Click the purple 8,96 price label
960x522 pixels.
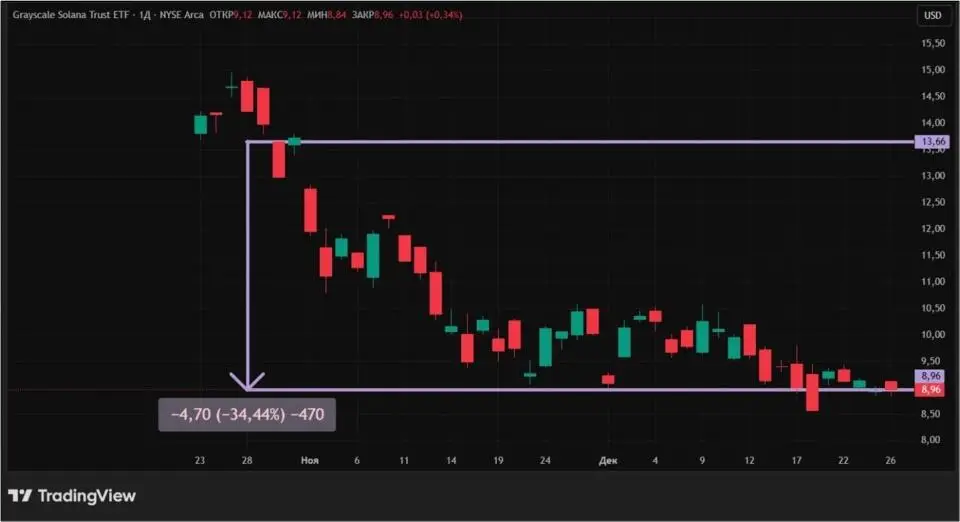coord(930,376)
